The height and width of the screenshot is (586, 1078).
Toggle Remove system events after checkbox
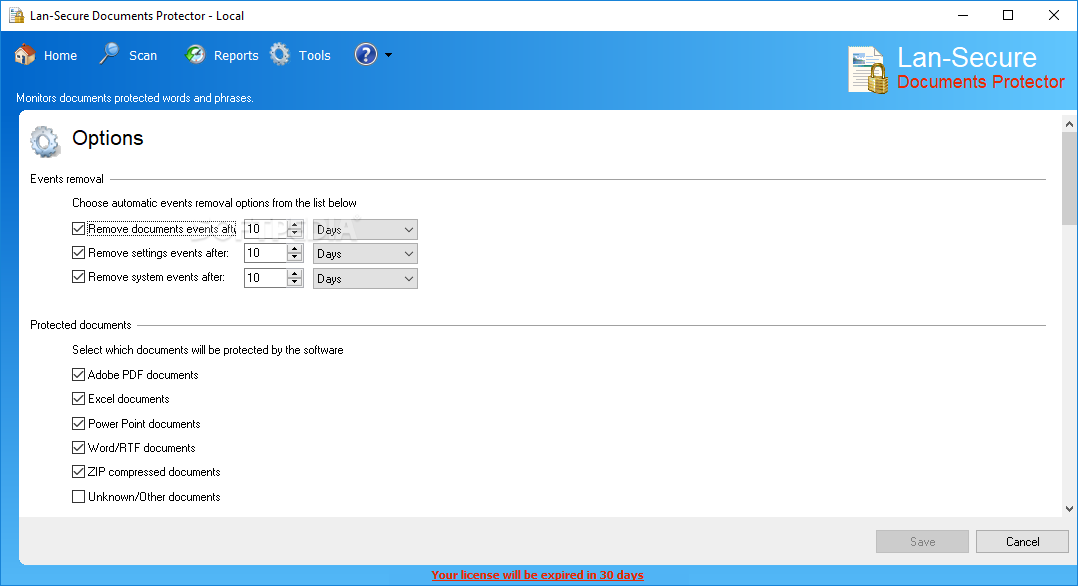pos(78,276)
